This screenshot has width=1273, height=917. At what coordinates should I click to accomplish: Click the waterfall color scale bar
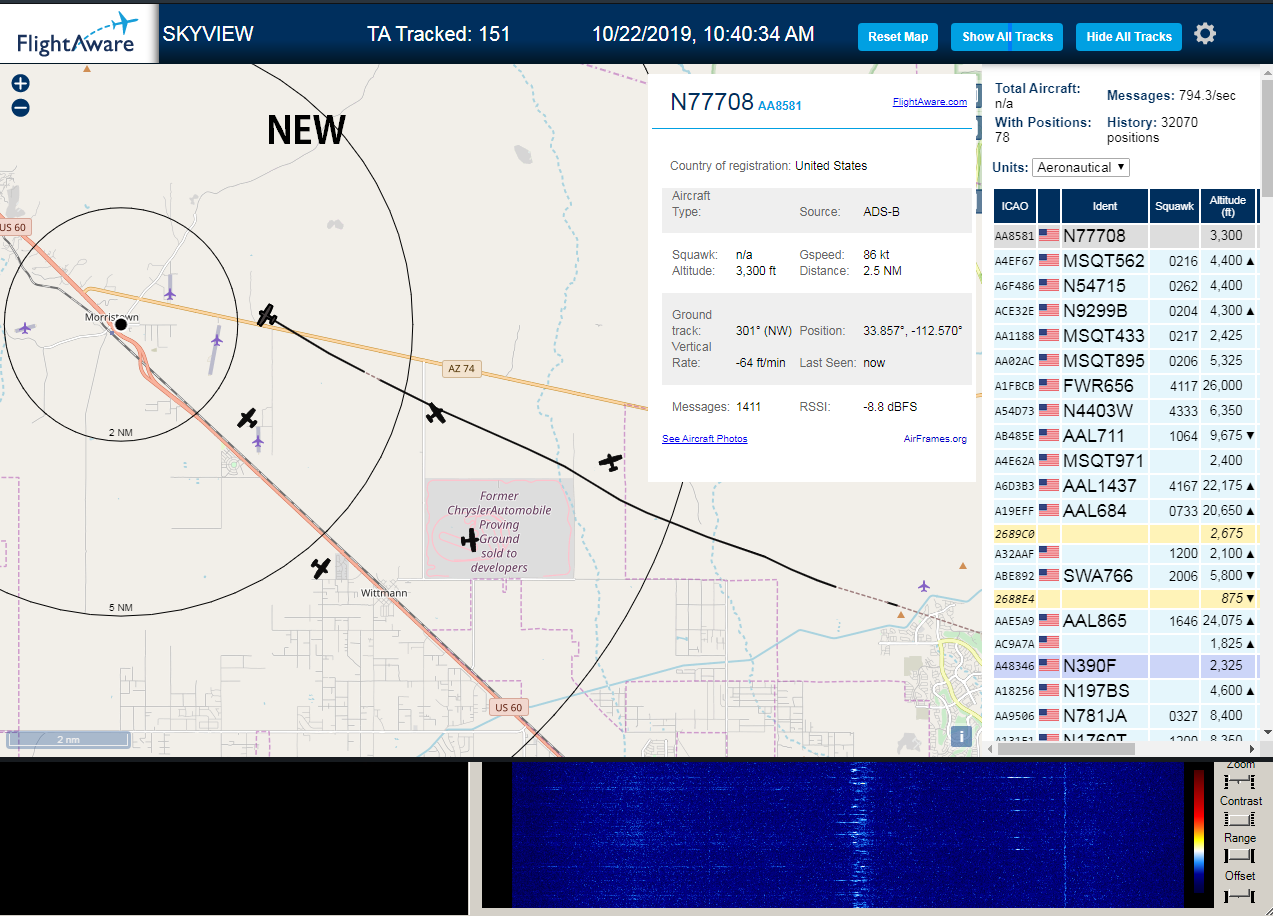pyautogui.click(x=1199, y=830)
